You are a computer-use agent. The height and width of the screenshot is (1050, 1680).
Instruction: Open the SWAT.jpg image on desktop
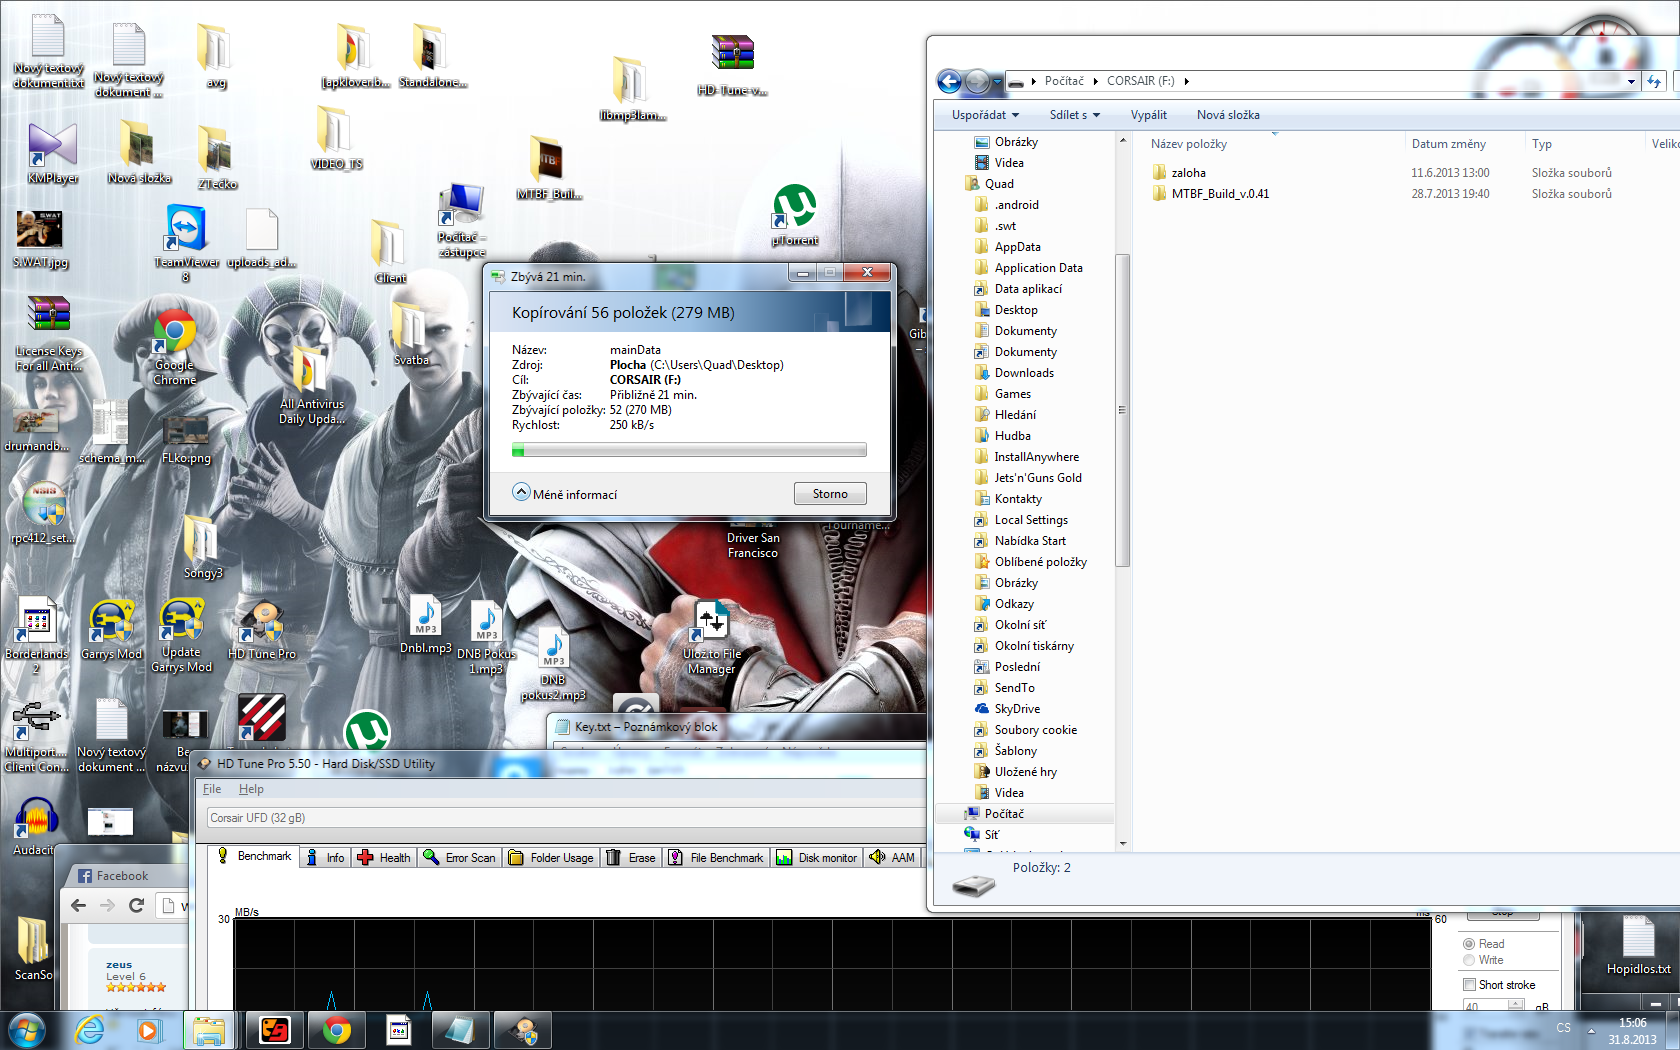(40, 240)
